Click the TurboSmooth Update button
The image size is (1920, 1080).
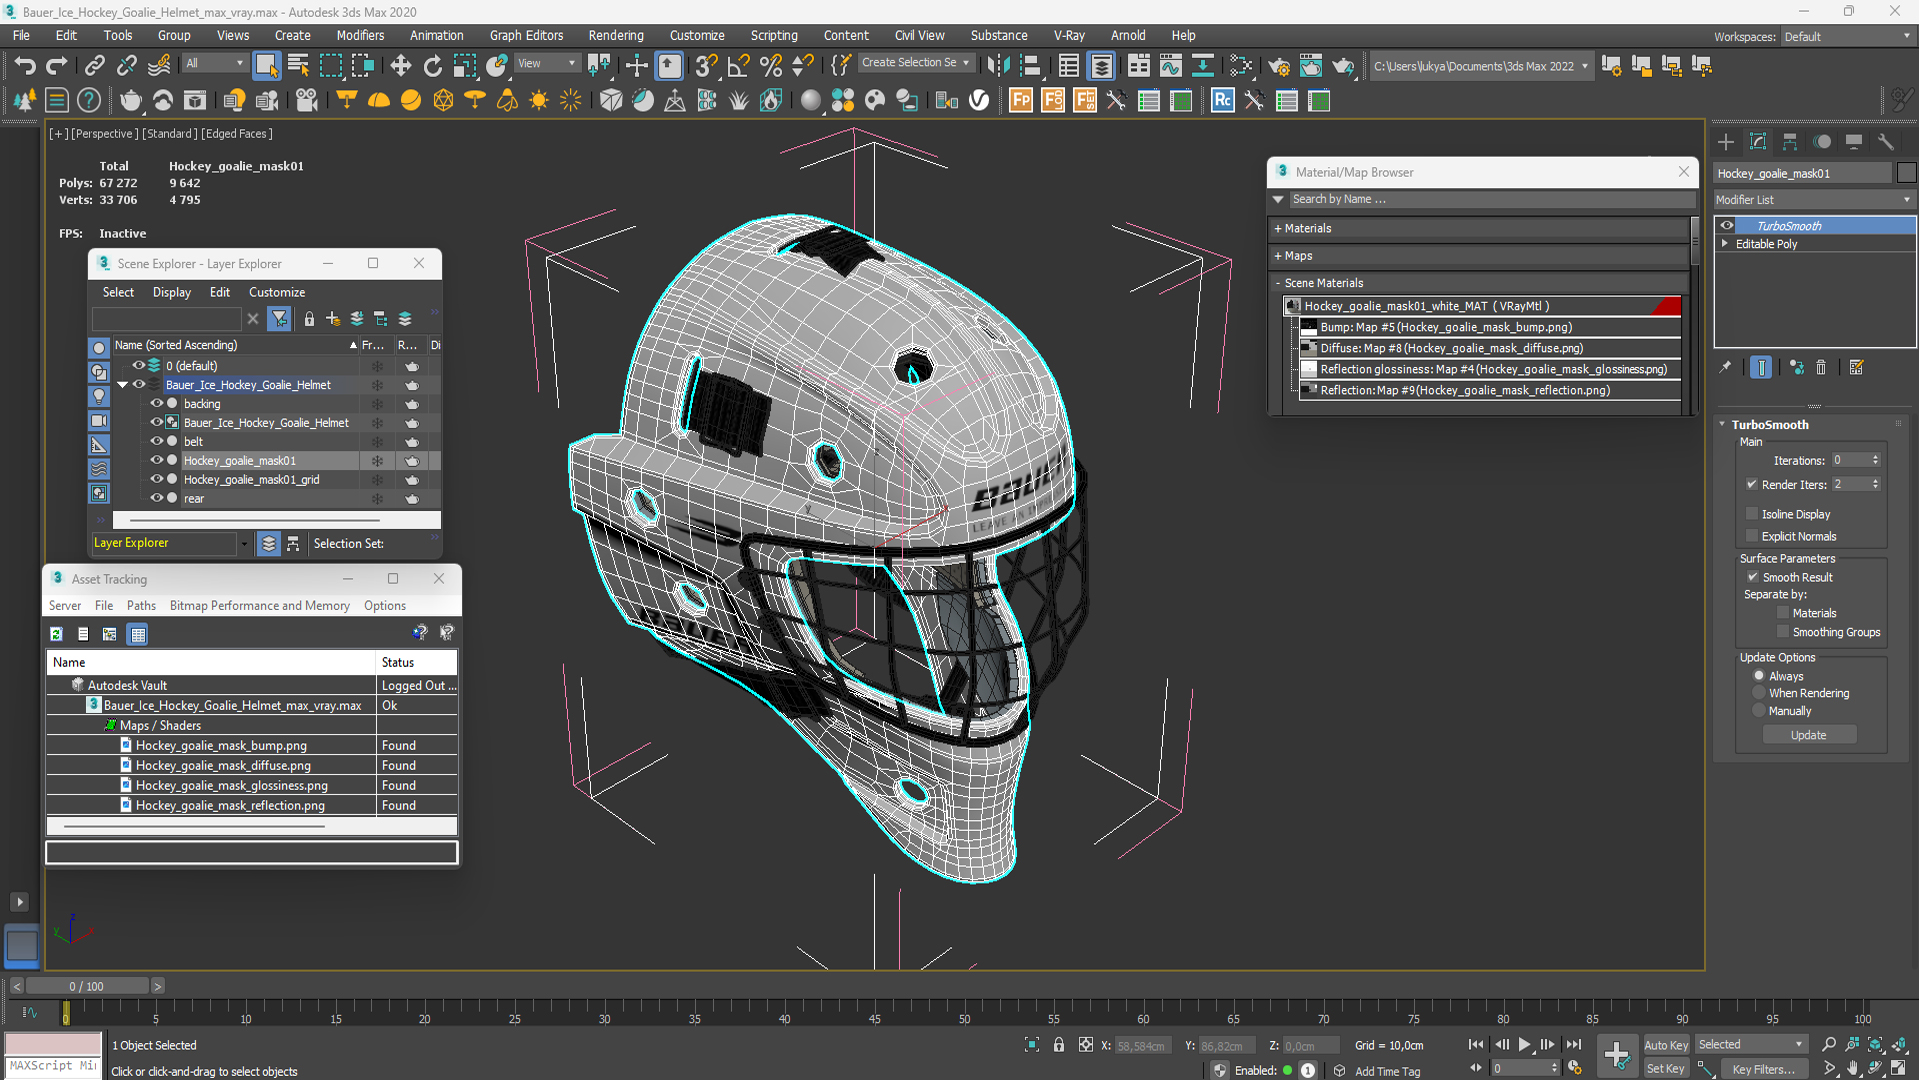click(1808, 735)
